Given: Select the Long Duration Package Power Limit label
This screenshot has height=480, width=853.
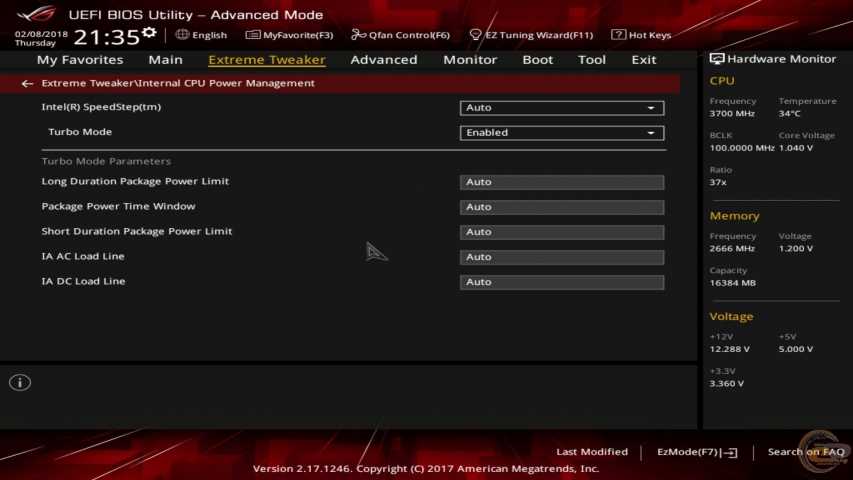Looking at the screenshot, I should coord(135,181).
